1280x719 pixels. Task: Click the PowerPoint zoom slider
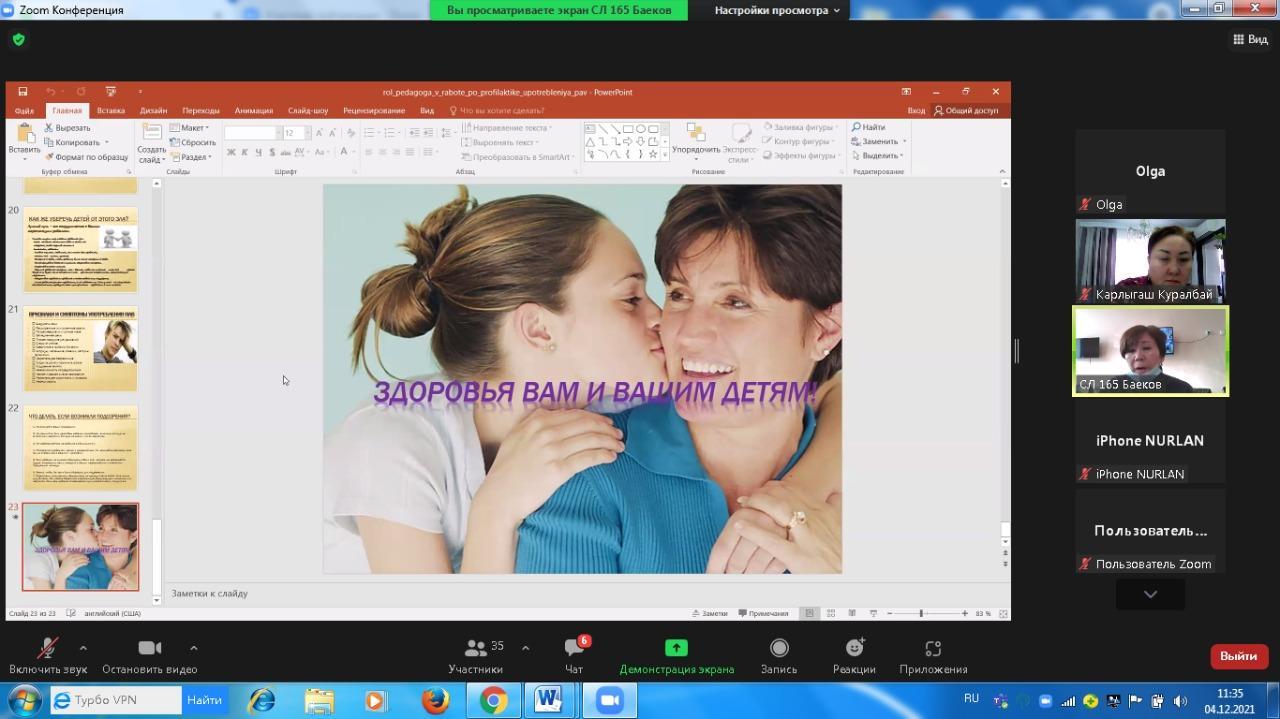(921, 613)
